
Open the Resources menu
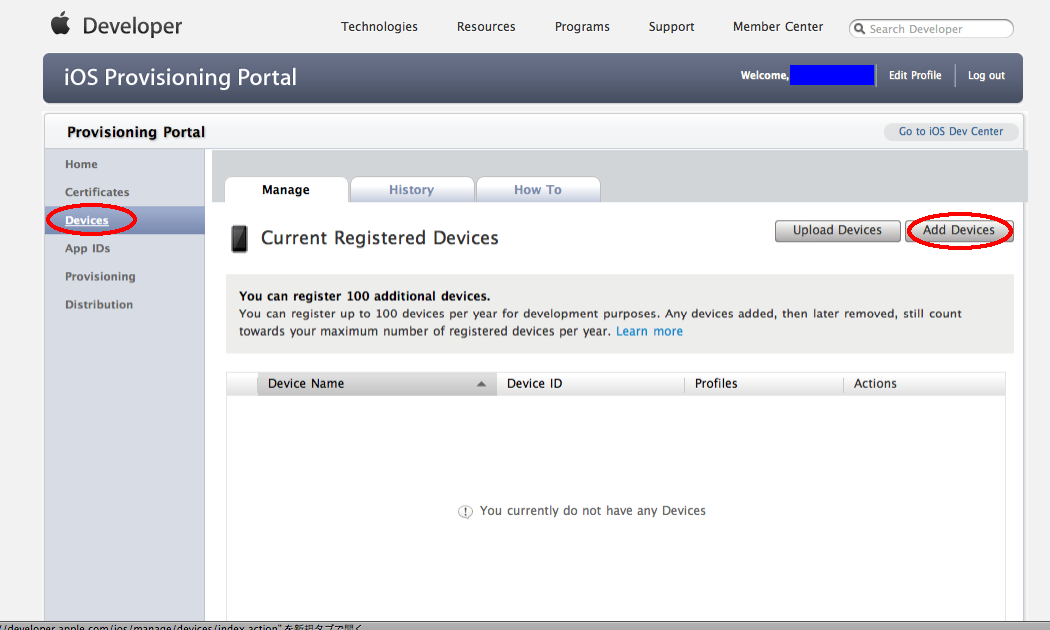click(486, 27)
